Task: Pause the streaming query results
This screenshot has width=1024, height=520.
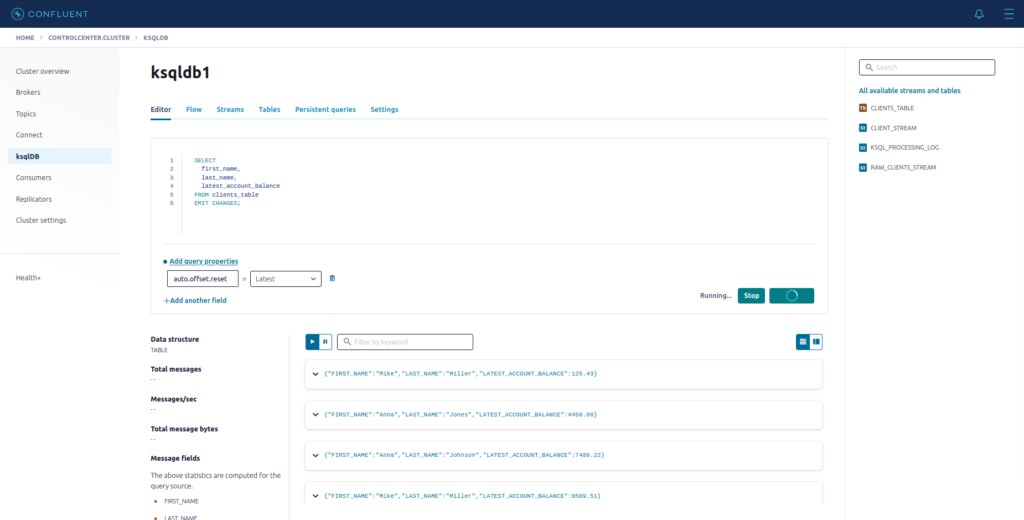Action: click(x=325, y=342)
